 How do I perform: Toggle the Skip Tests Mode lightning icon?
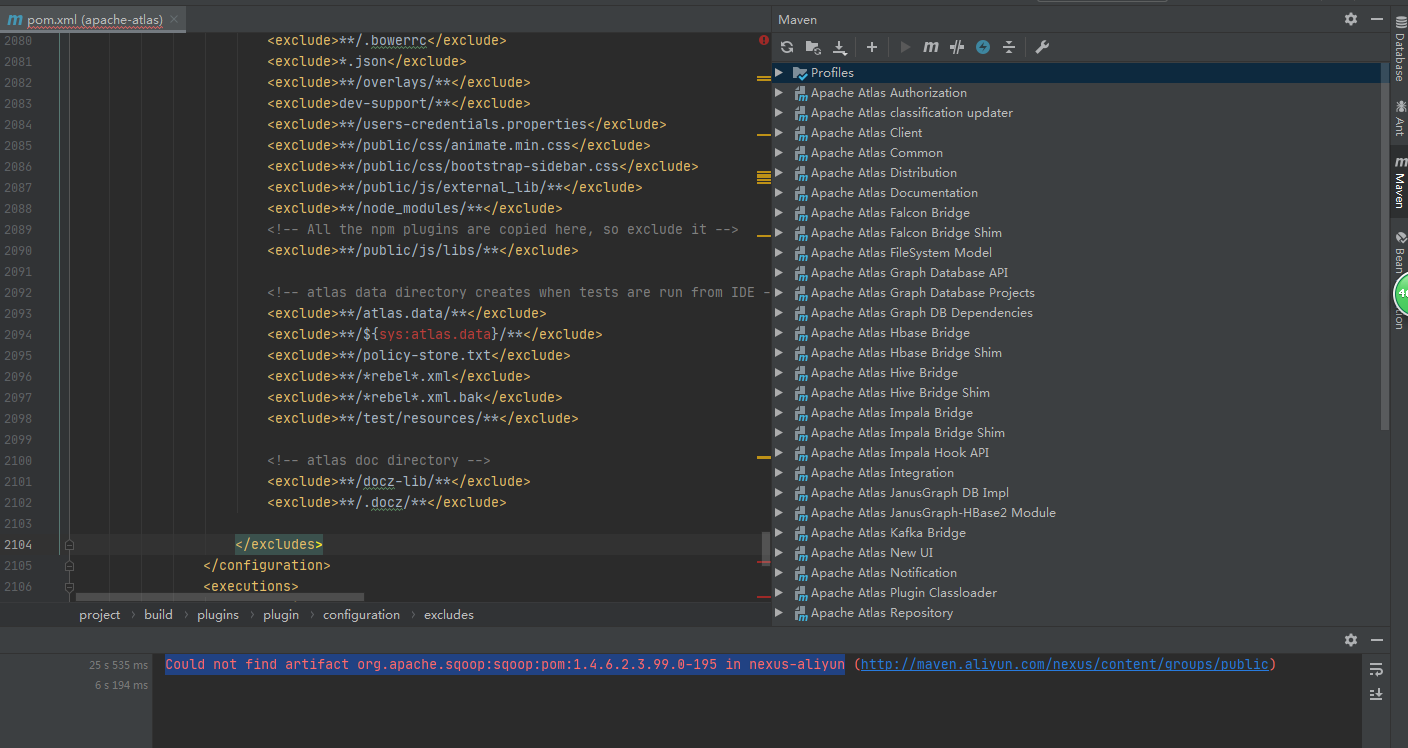(x=983, y=47)
